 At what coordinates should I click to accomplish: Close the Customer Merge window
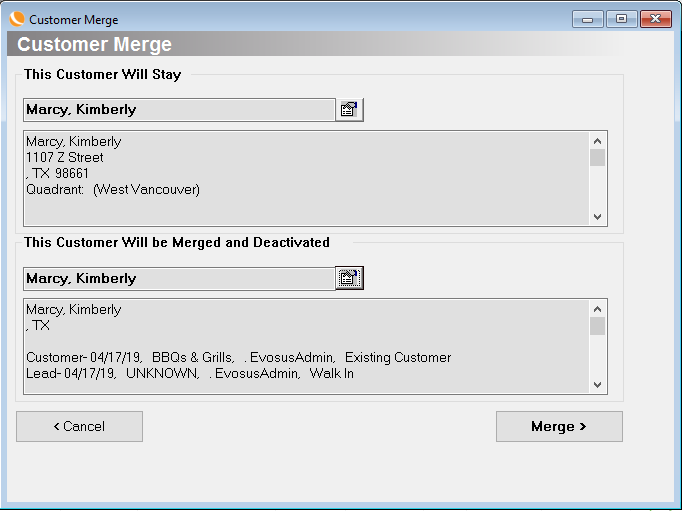(655, 19)
